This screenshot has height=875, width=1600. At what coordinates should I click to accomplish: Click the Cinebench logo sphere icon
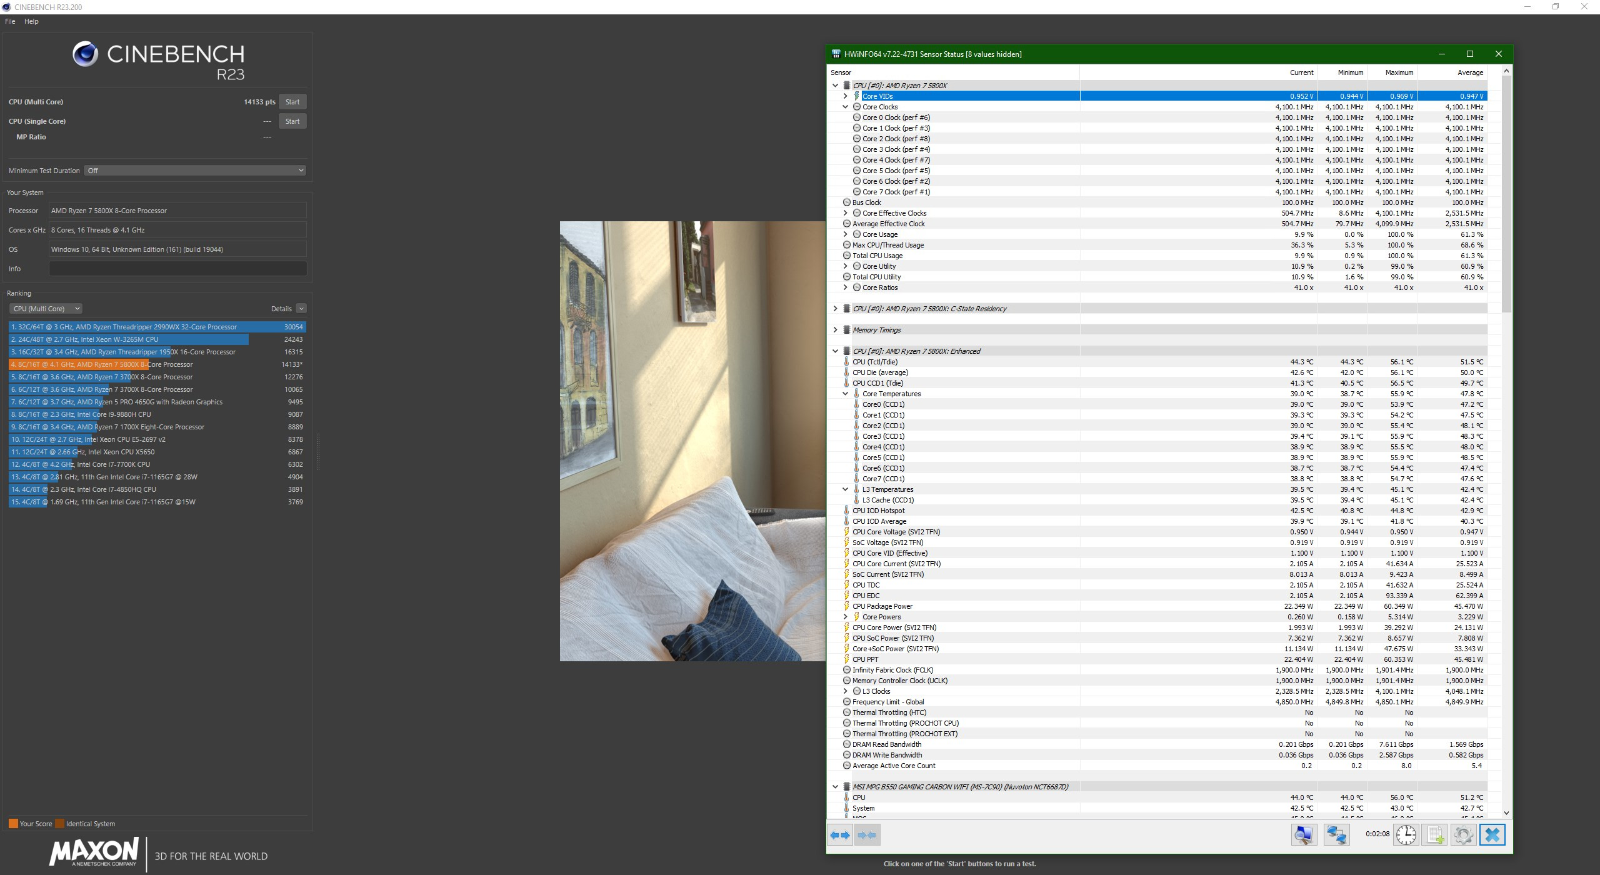85,54
